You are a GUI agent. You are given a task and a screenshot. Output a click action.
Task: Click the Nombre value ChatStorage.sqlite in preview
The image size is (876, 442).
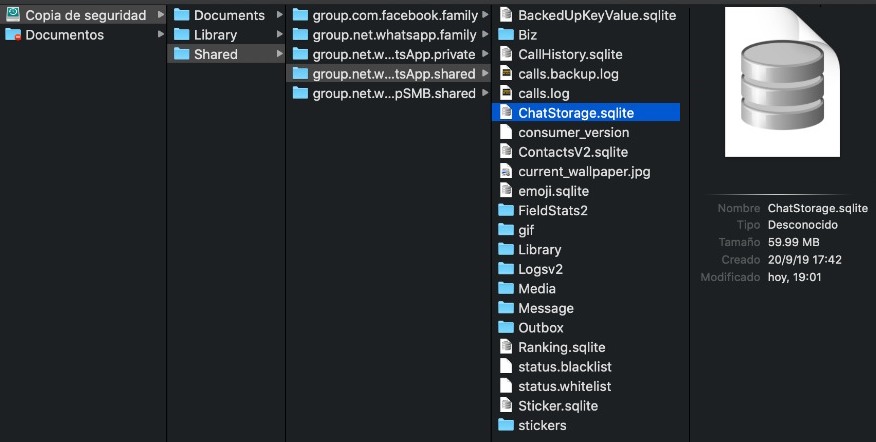click(x=817, y=208)
